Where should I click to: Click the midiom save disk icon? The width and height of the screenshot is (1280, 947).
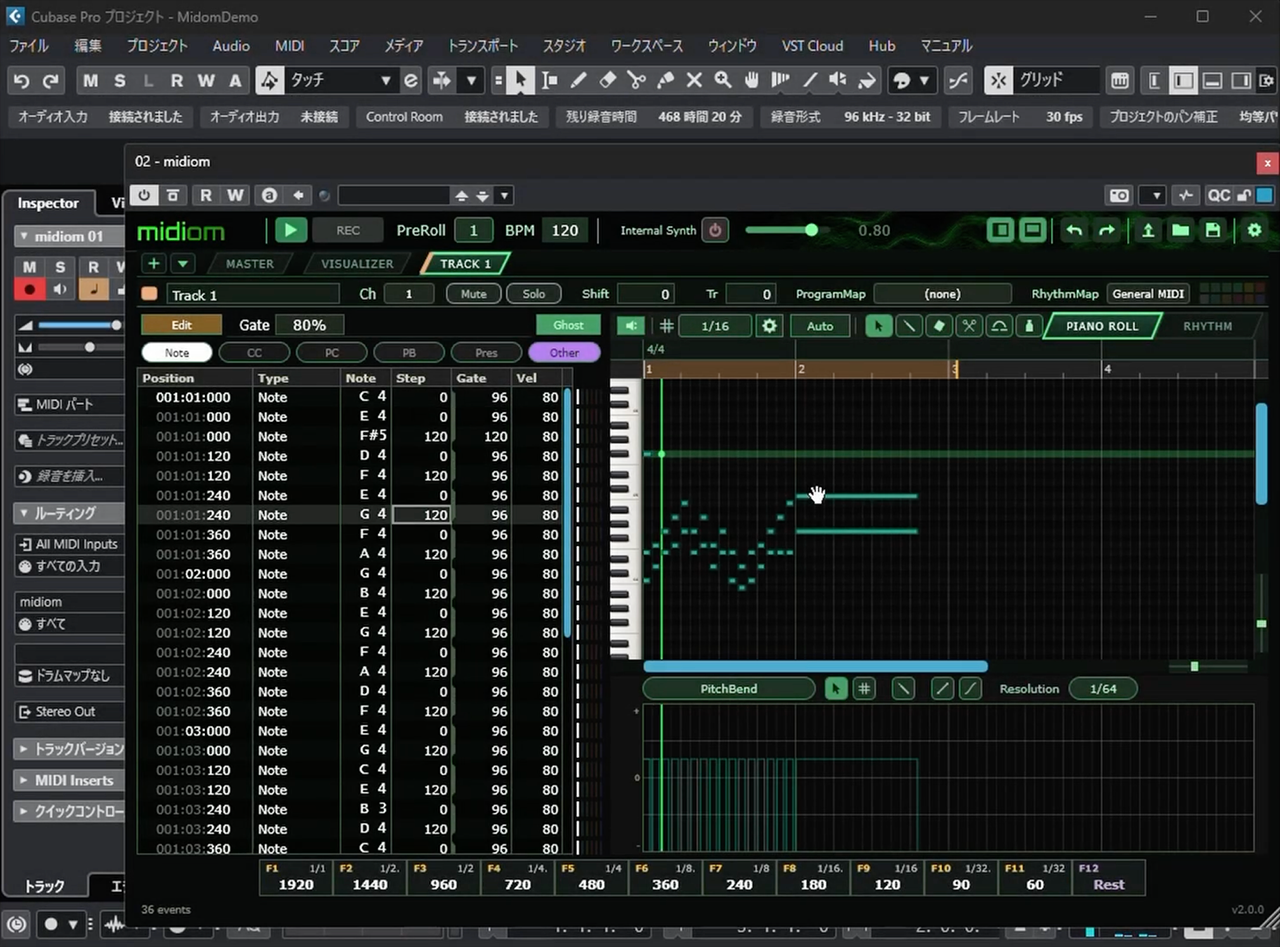(1213, 231)
